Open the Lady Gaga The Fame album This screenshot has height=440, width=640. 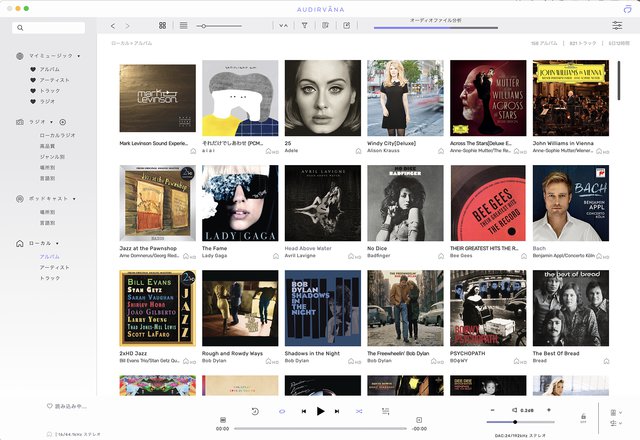[240, 203]
